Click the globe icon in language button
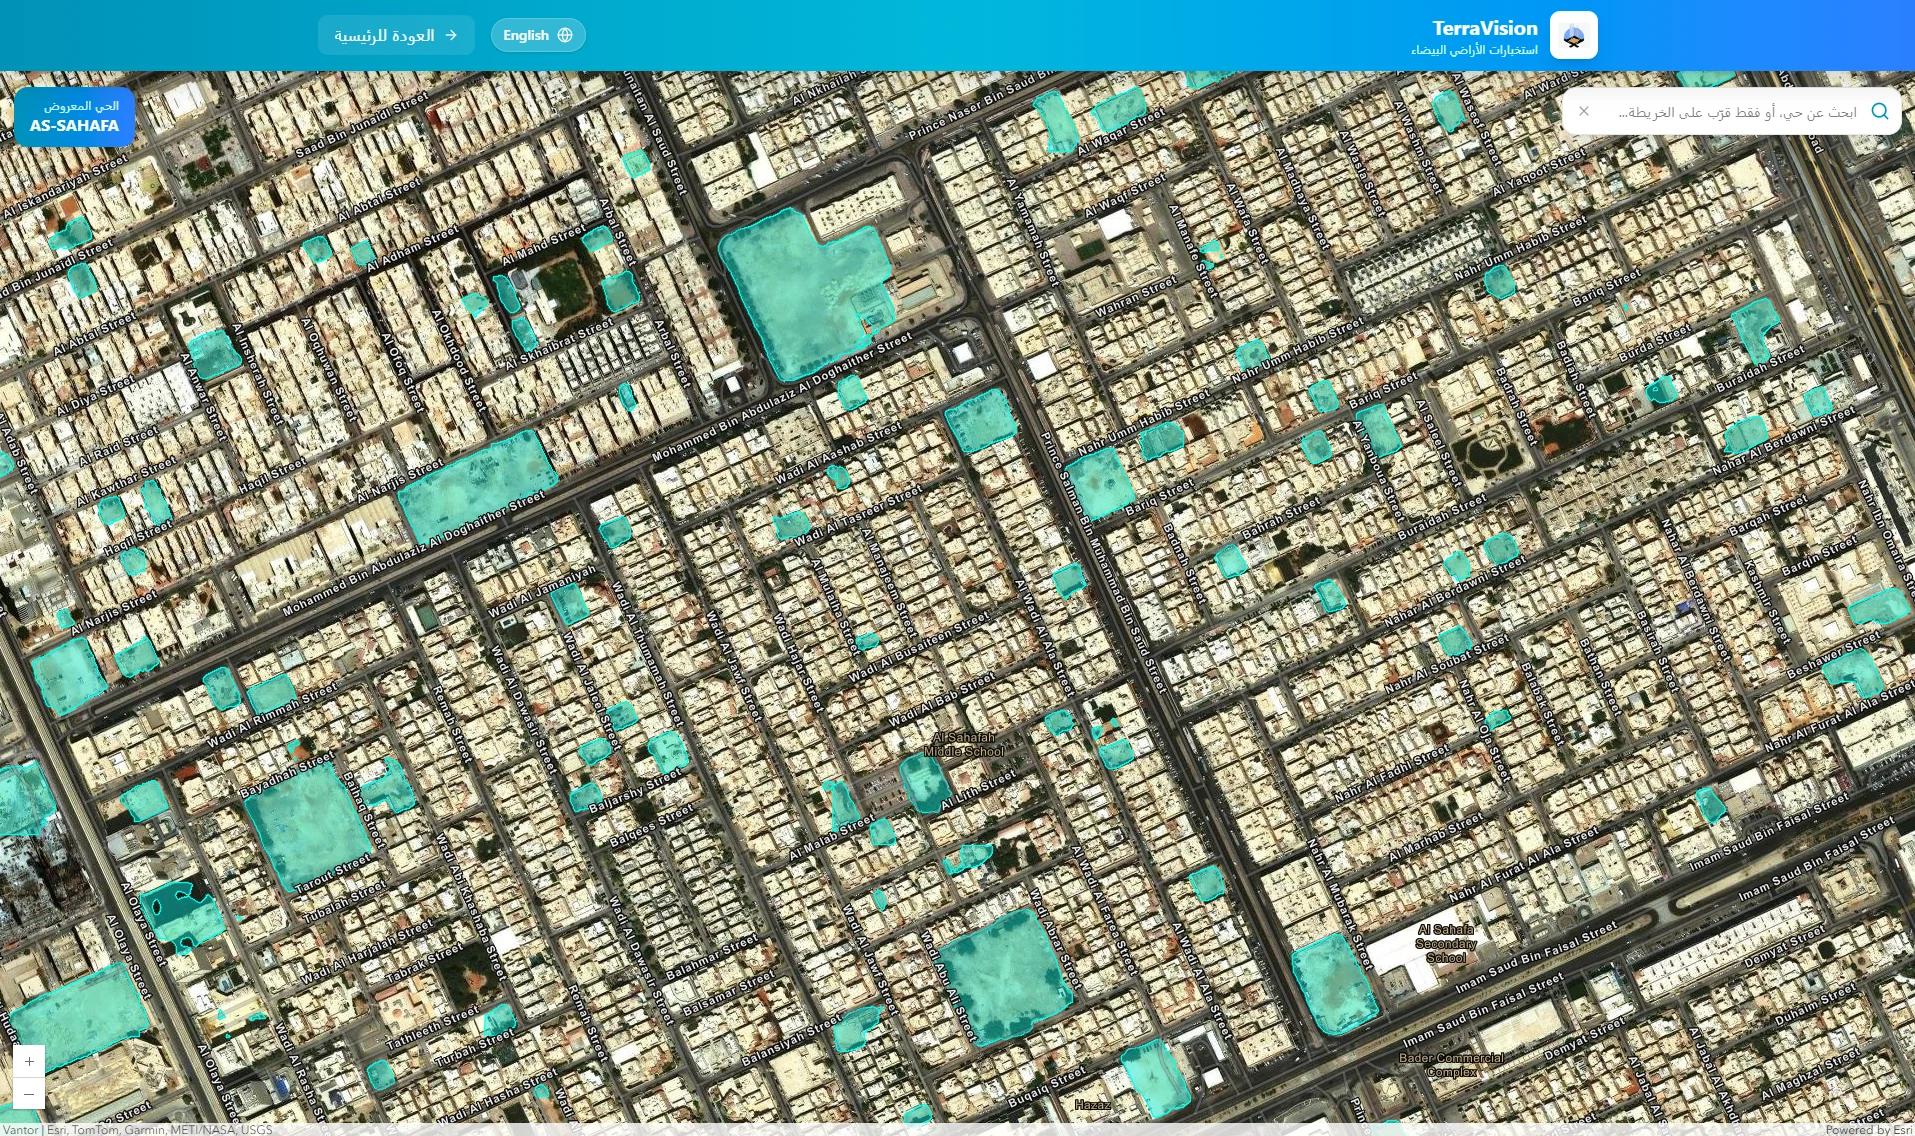 (565, 35)
